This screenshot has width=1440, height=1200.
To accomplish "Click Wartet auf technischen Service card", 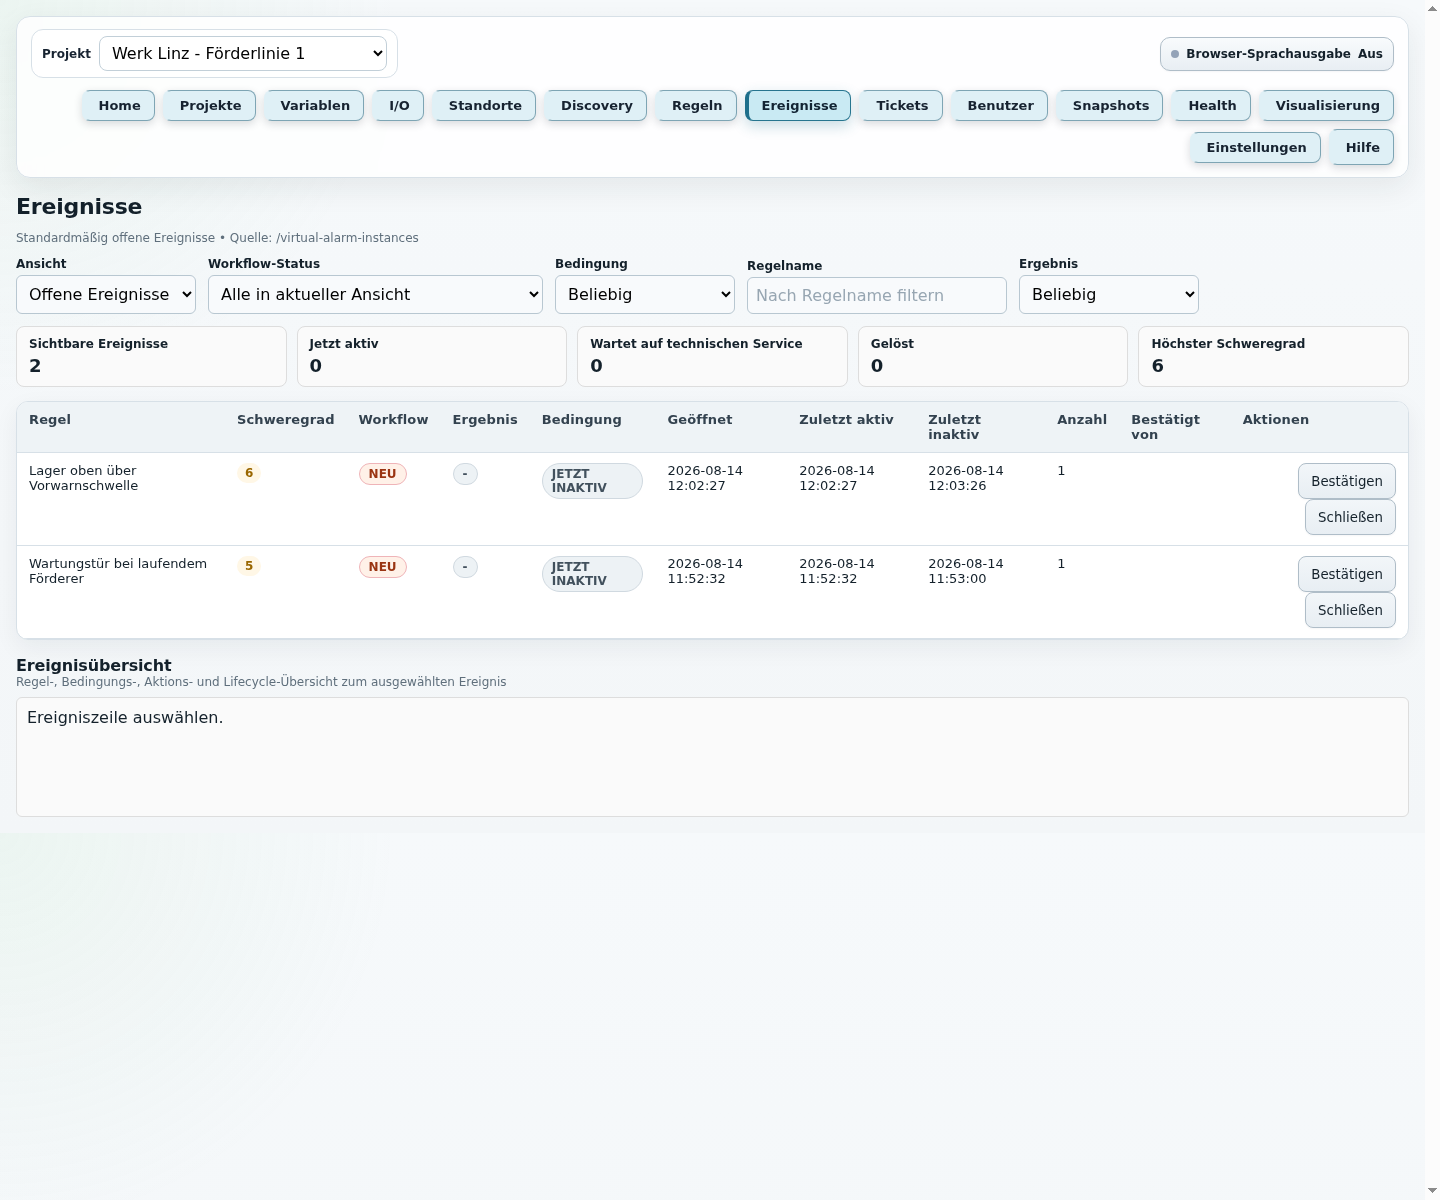I will coord(712,356).
